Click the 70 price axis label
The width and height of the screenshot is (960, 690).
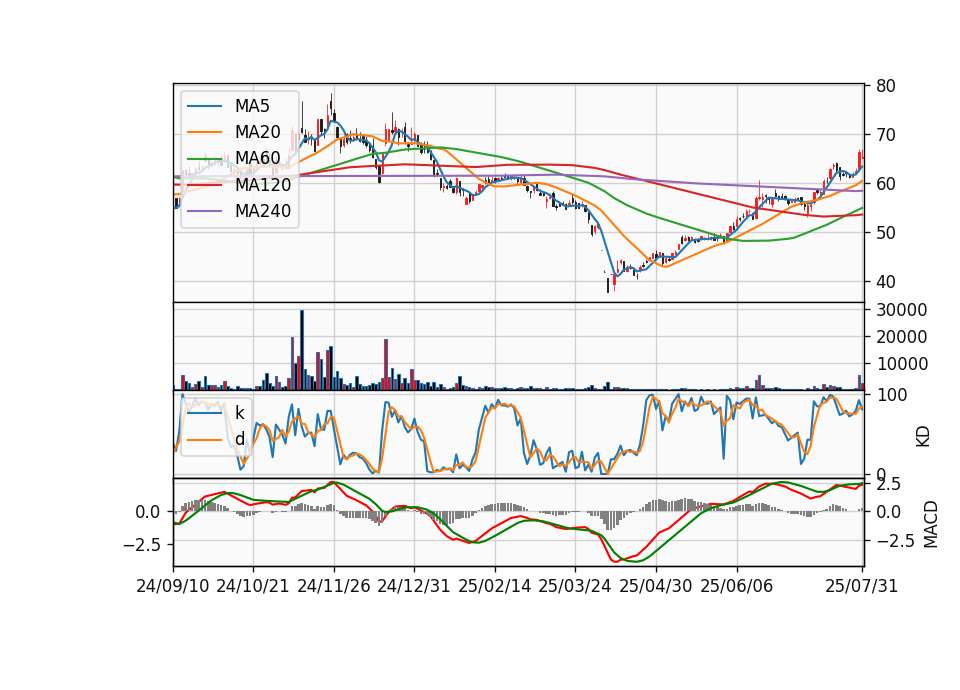point(886,135)
